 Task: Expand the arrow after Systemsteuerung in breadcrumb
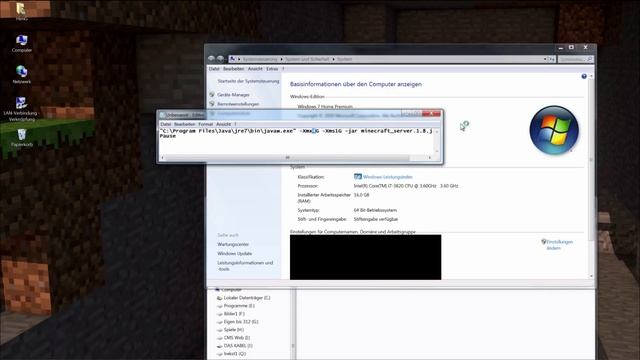[x=281, y=59]
